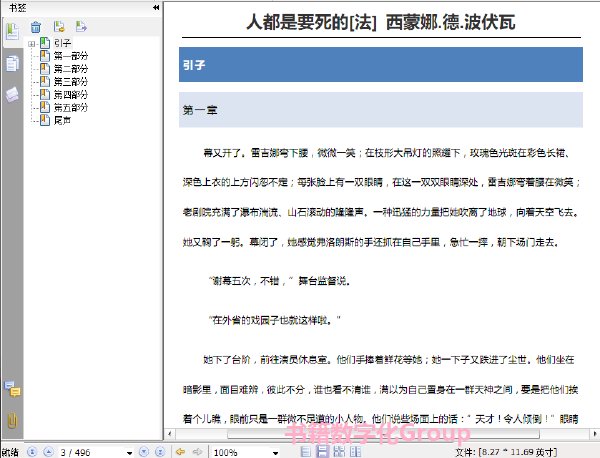Select the 引子 bookmark

[x=62, y=43]
